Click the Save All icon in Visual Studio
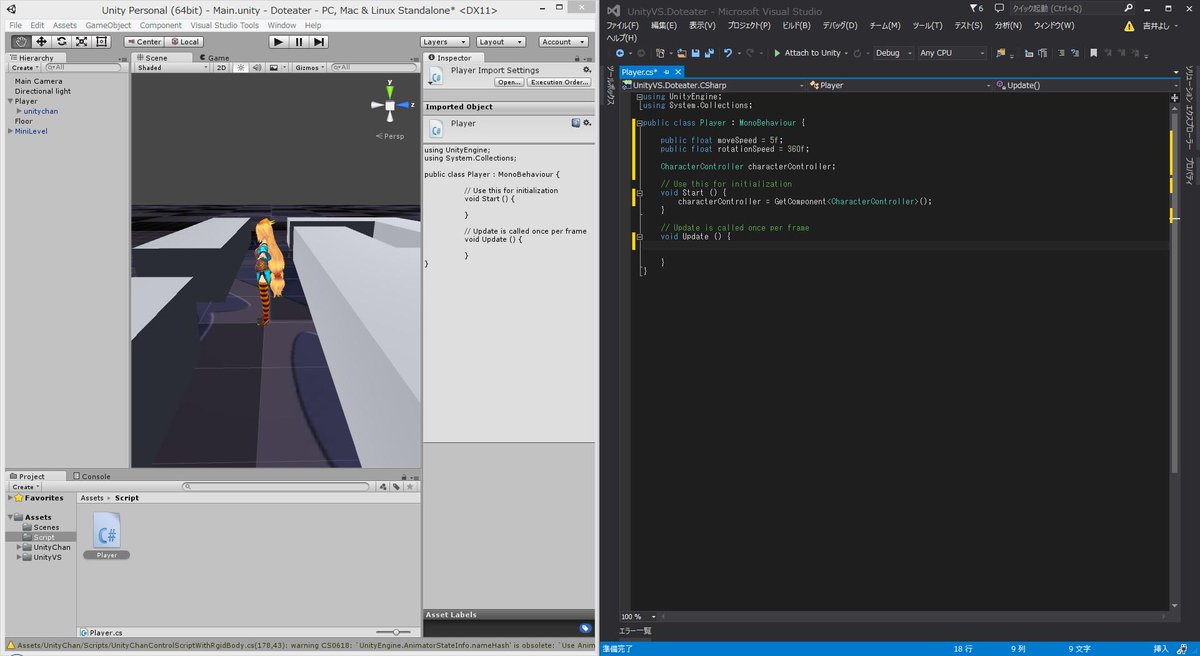The image size is (1200, 656). pos(709,52)
